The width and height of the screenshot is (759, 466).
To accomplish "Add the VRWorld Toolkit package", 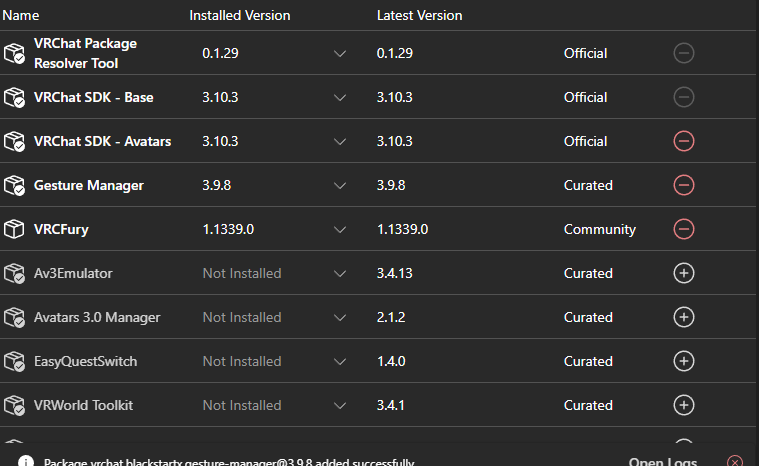I will (x=683, y=406).
